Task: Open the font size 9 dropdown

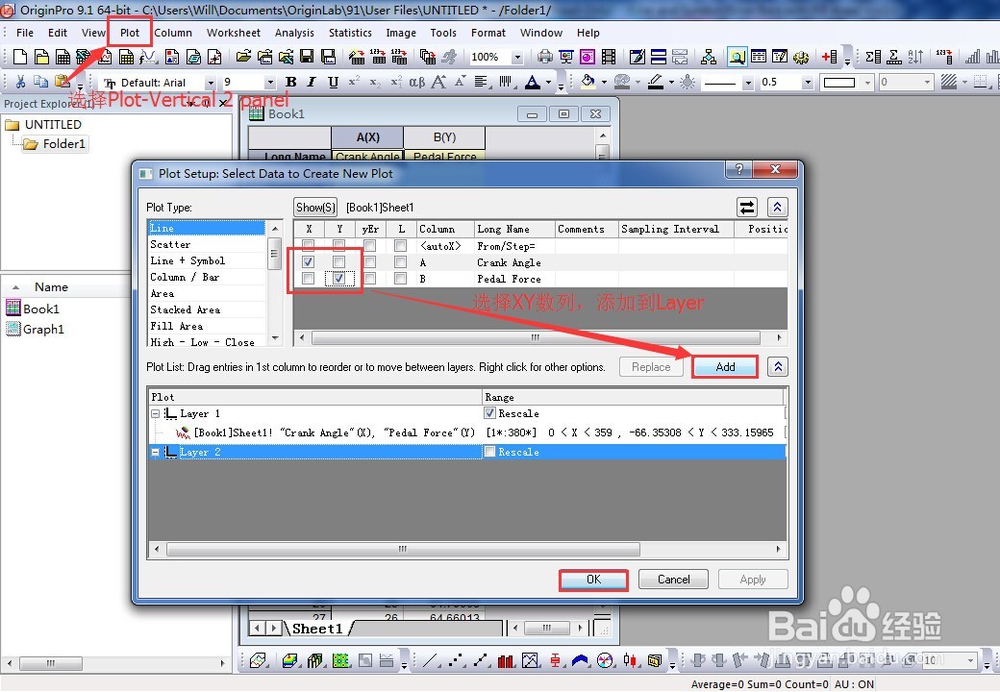Action: pos(270,82)
